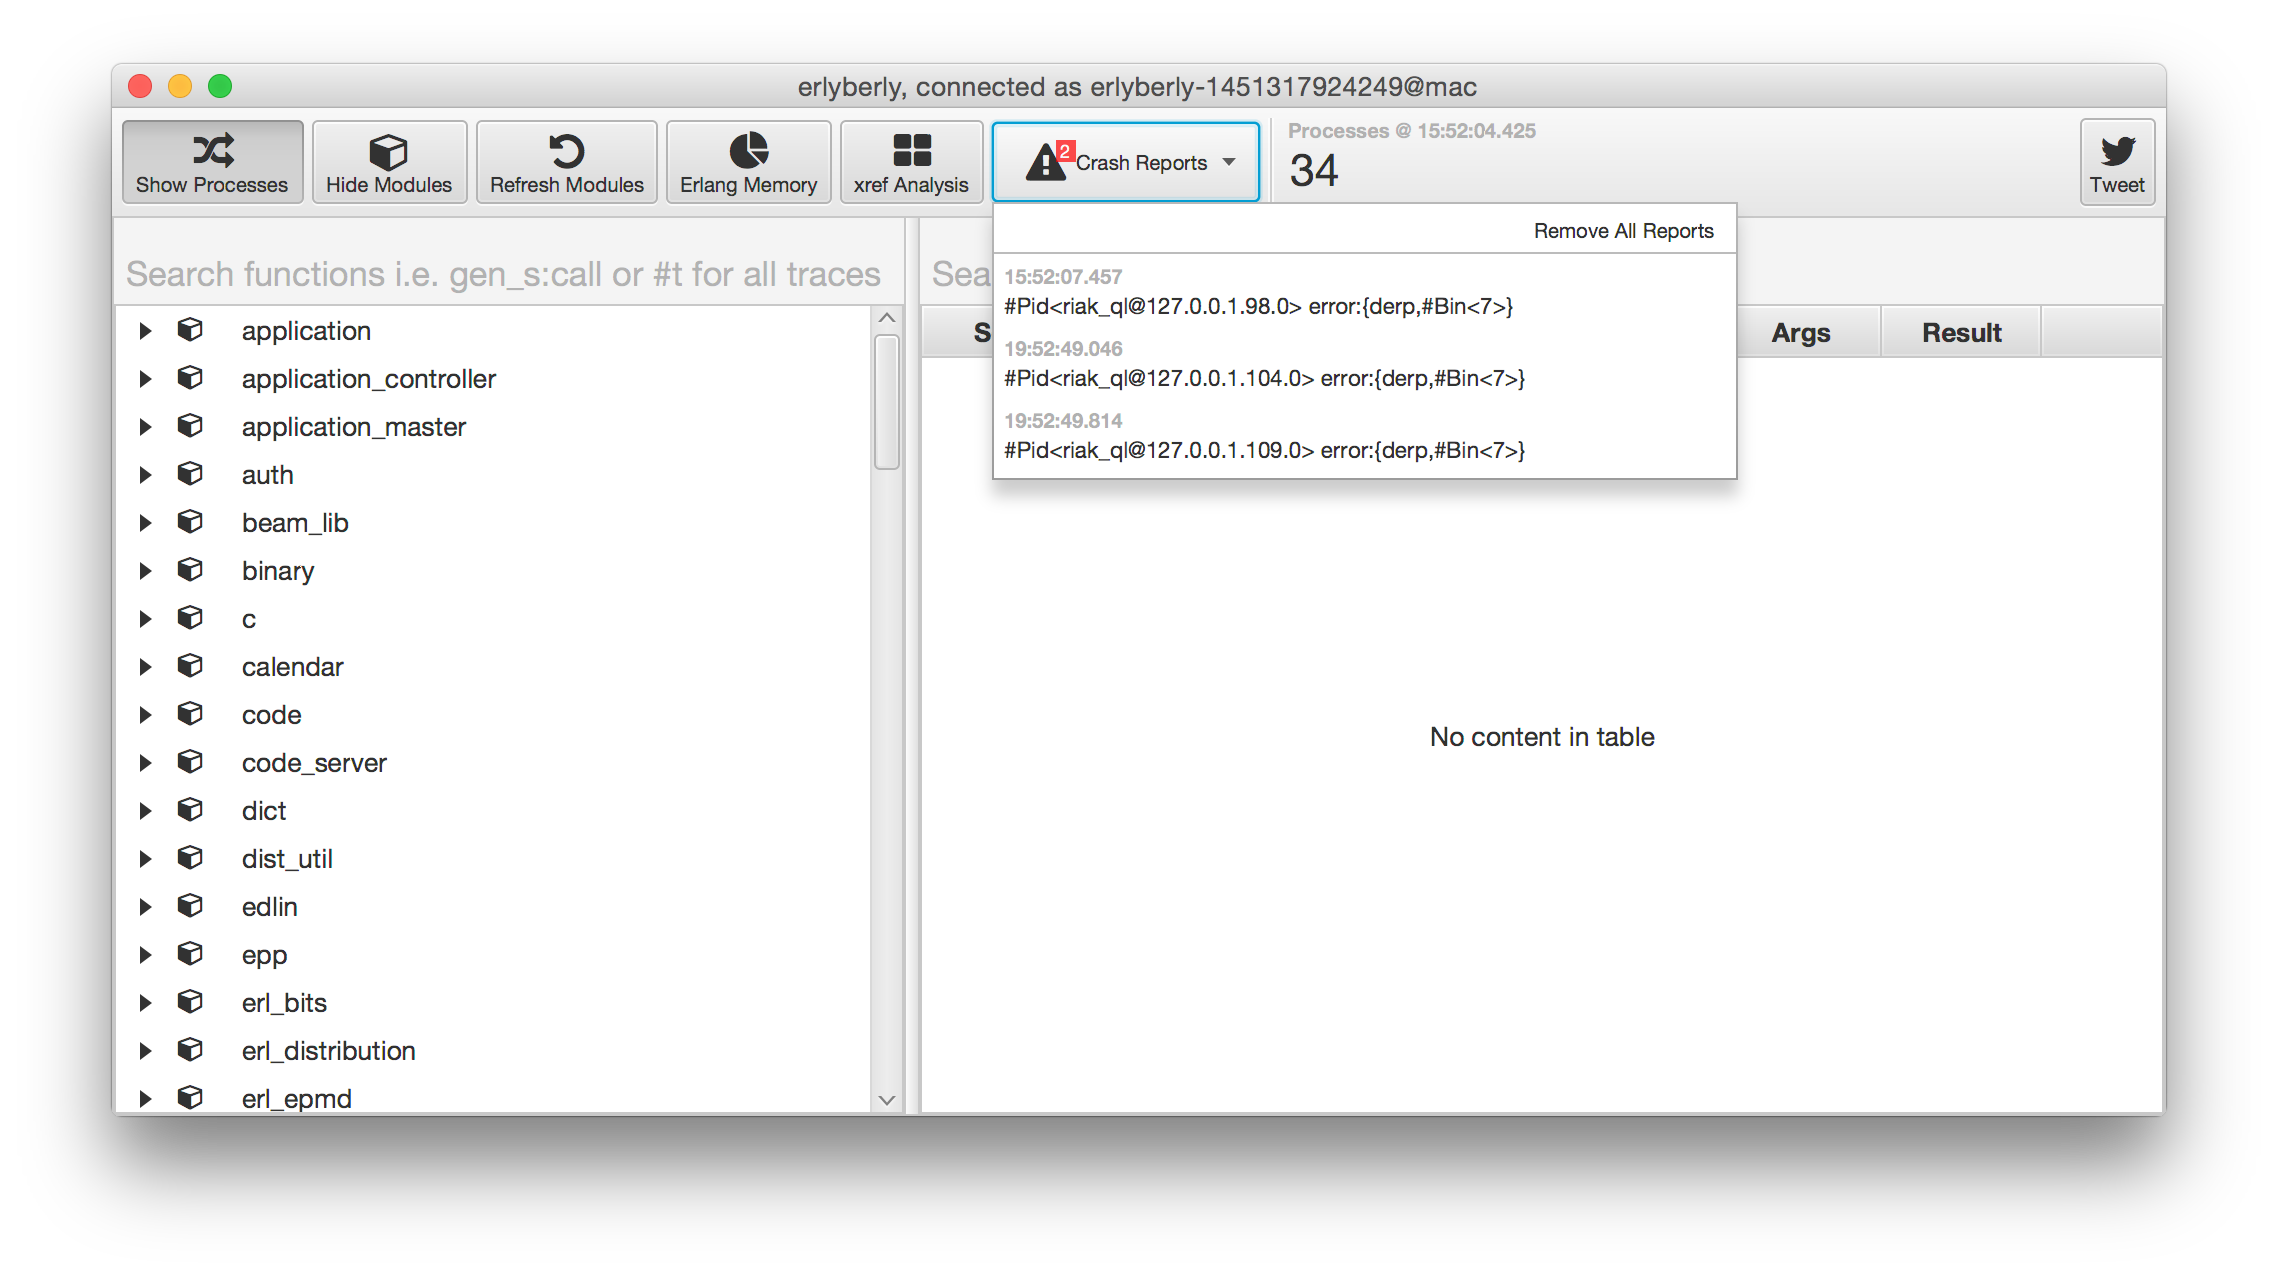Select the calendar module row
The image size is (2278, 1276).
coord(292,667)
